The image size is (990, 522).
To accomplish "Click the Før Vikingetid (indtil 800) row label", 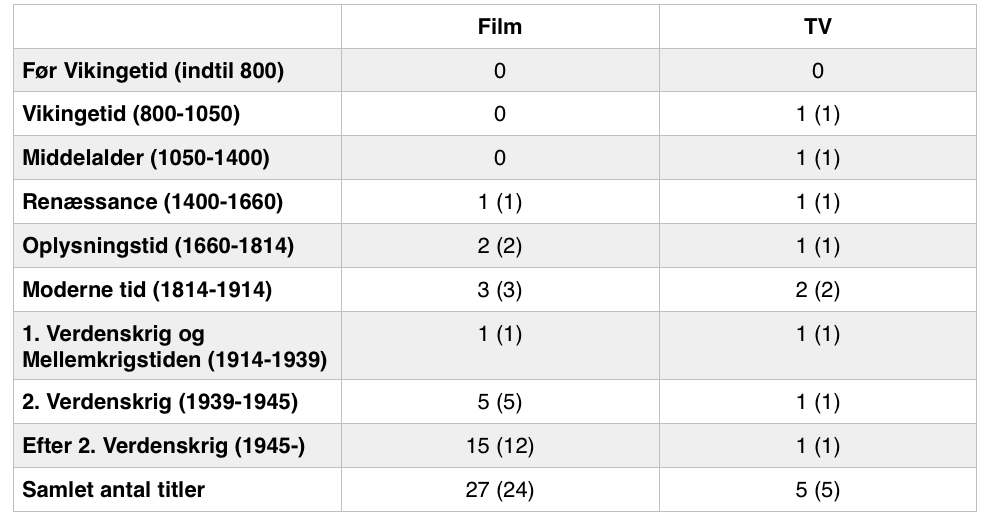I will [x=153, y=70].
